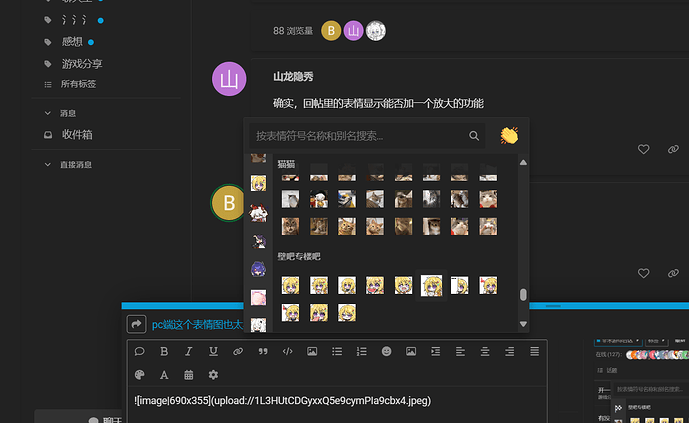The height and width of the screenshot is (423, 689).
Task: Insert a blockquote with the quotation marks icon
Action: pos(263,351)
